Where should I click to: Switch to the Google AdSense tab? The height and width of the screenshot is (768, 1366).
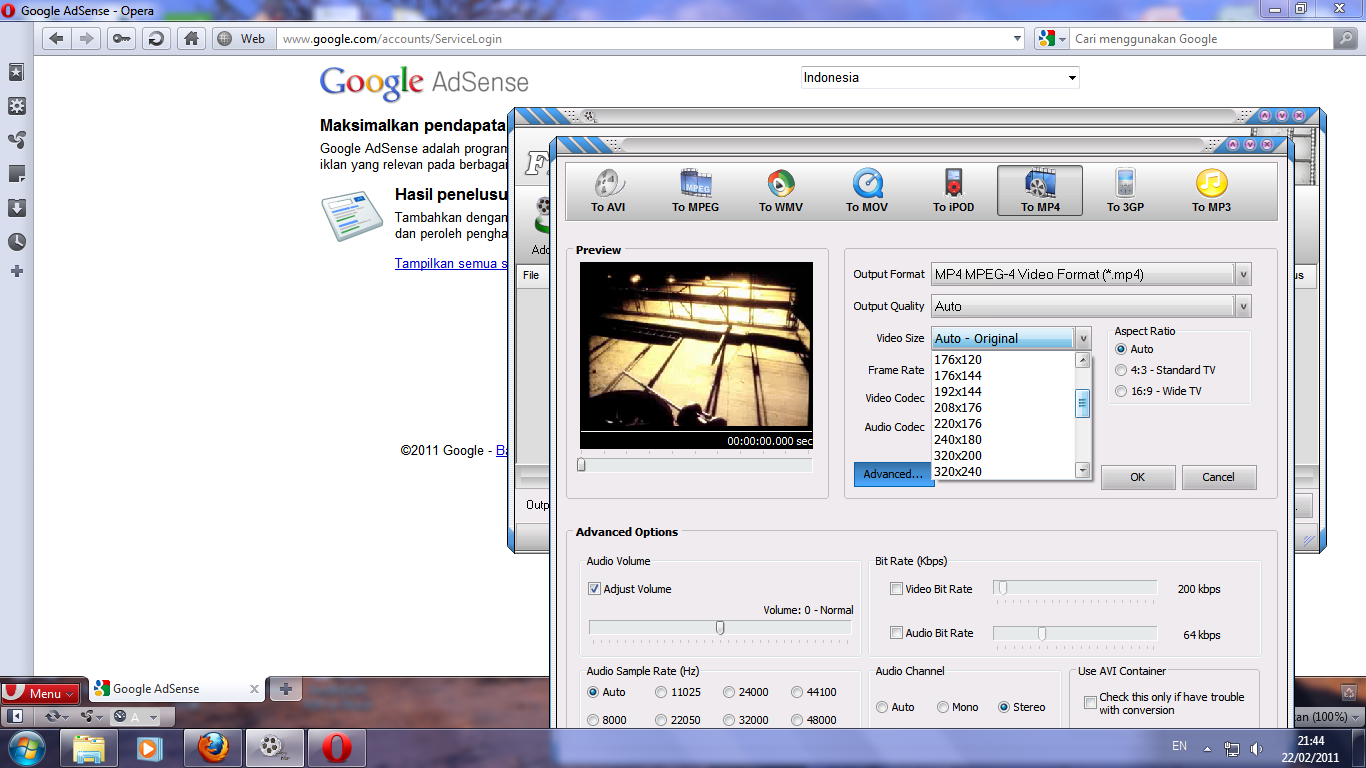point(176,689)
